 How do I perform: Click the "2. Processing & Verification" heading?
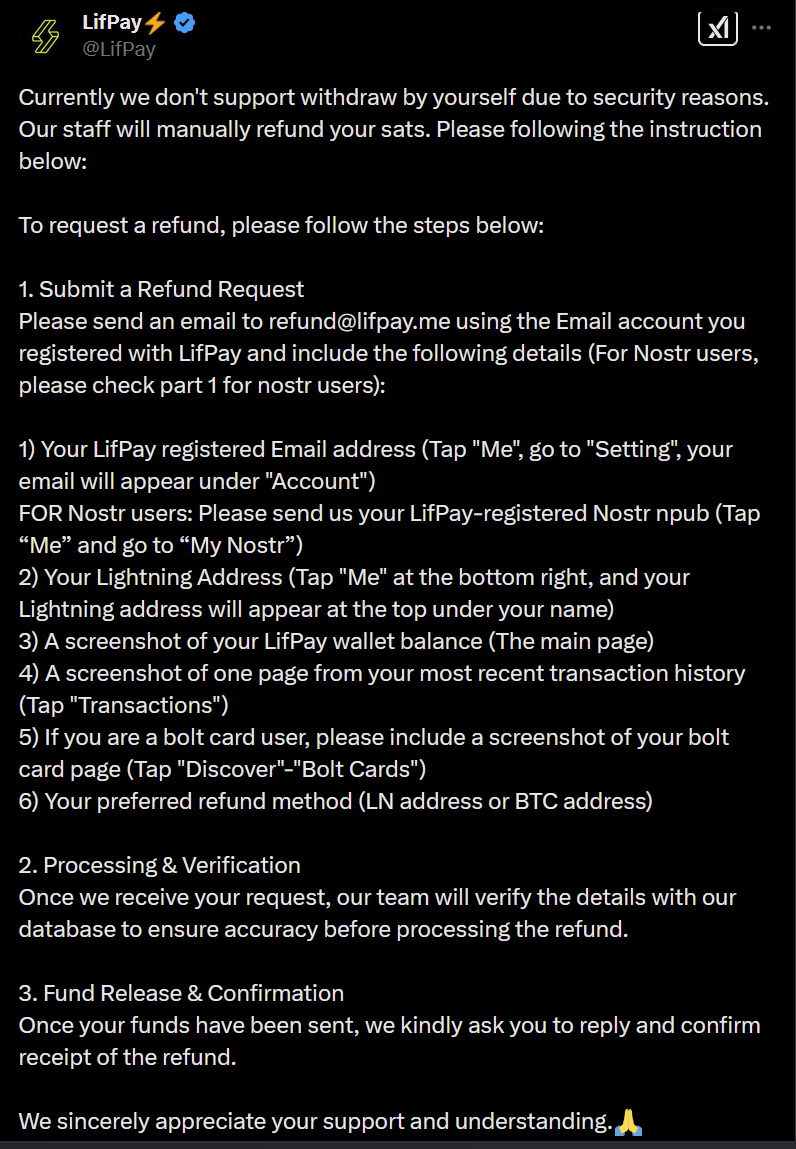tap(160, 865)
